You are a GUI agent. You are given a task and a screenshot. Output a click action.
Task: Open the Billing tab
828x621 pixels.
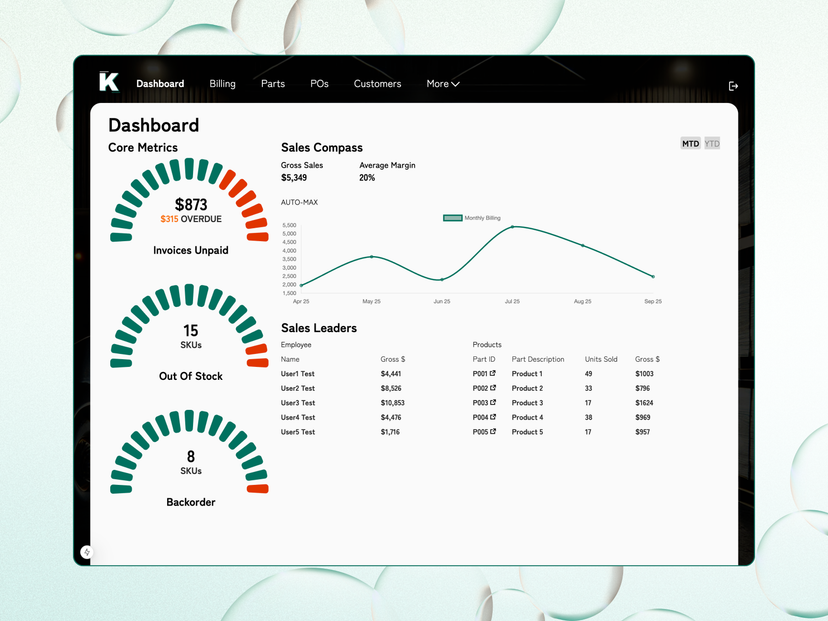(222, 84)
